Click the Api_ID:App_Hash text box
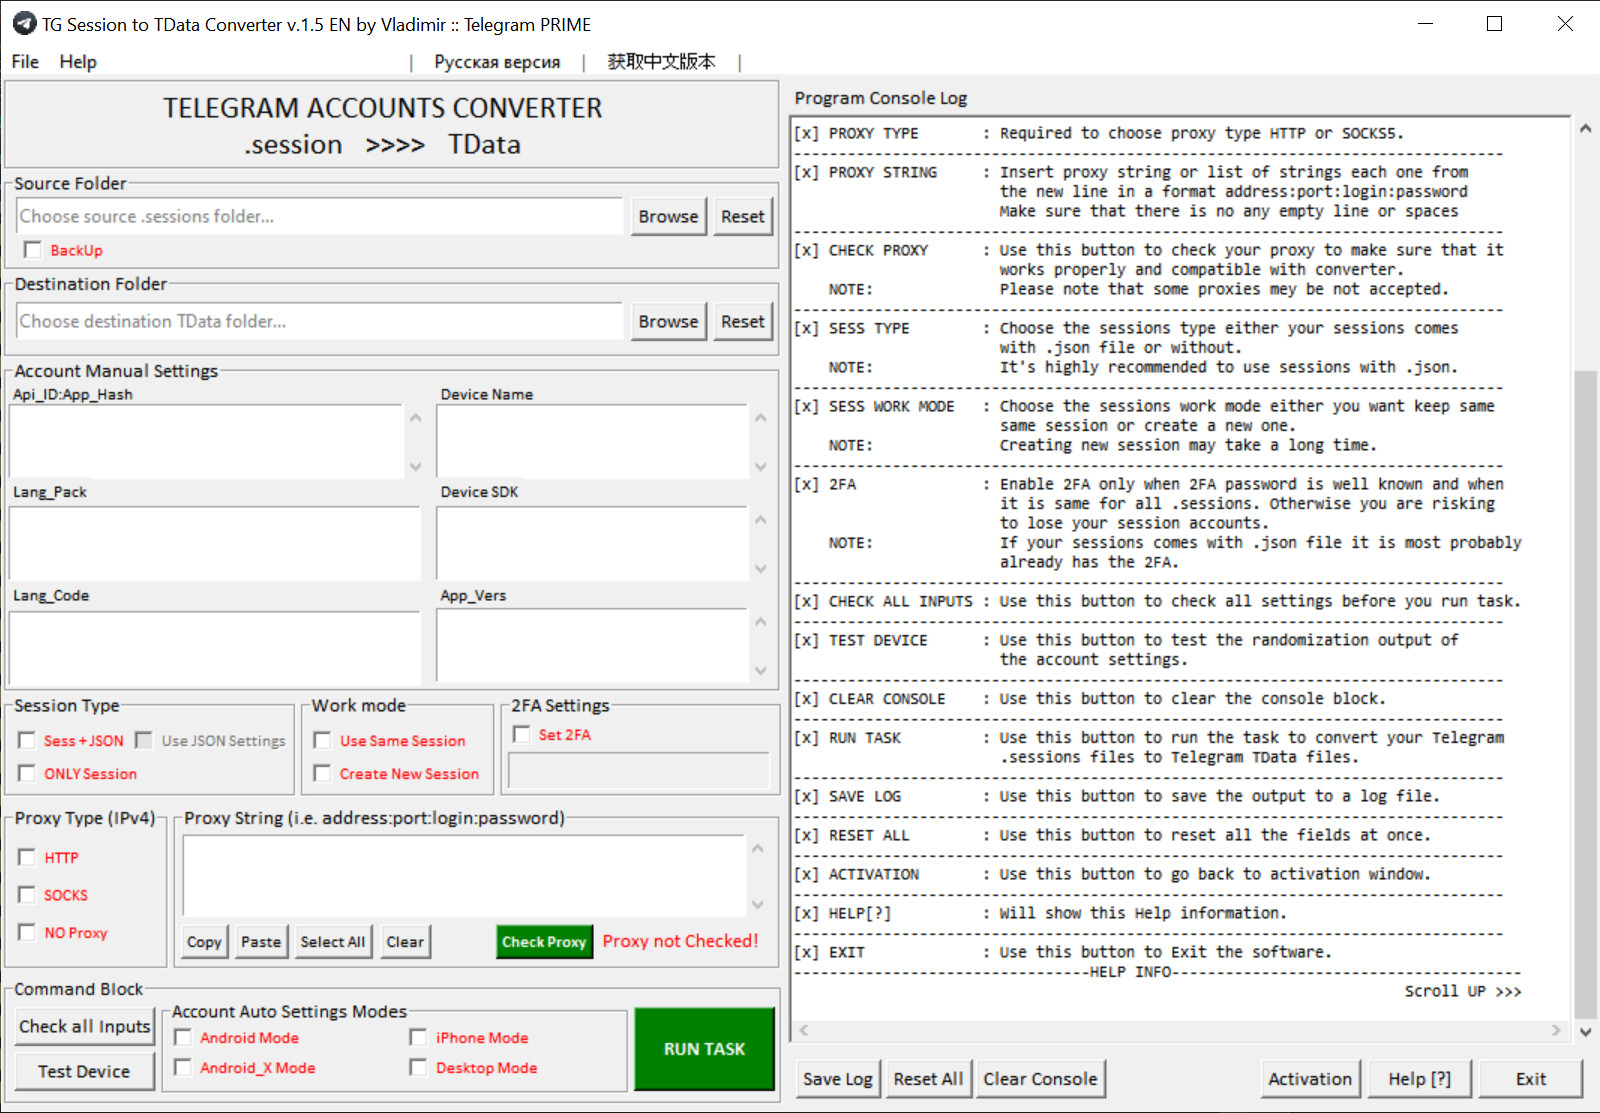Screen dimensions: 1600x1113 [x=206, y=441]
